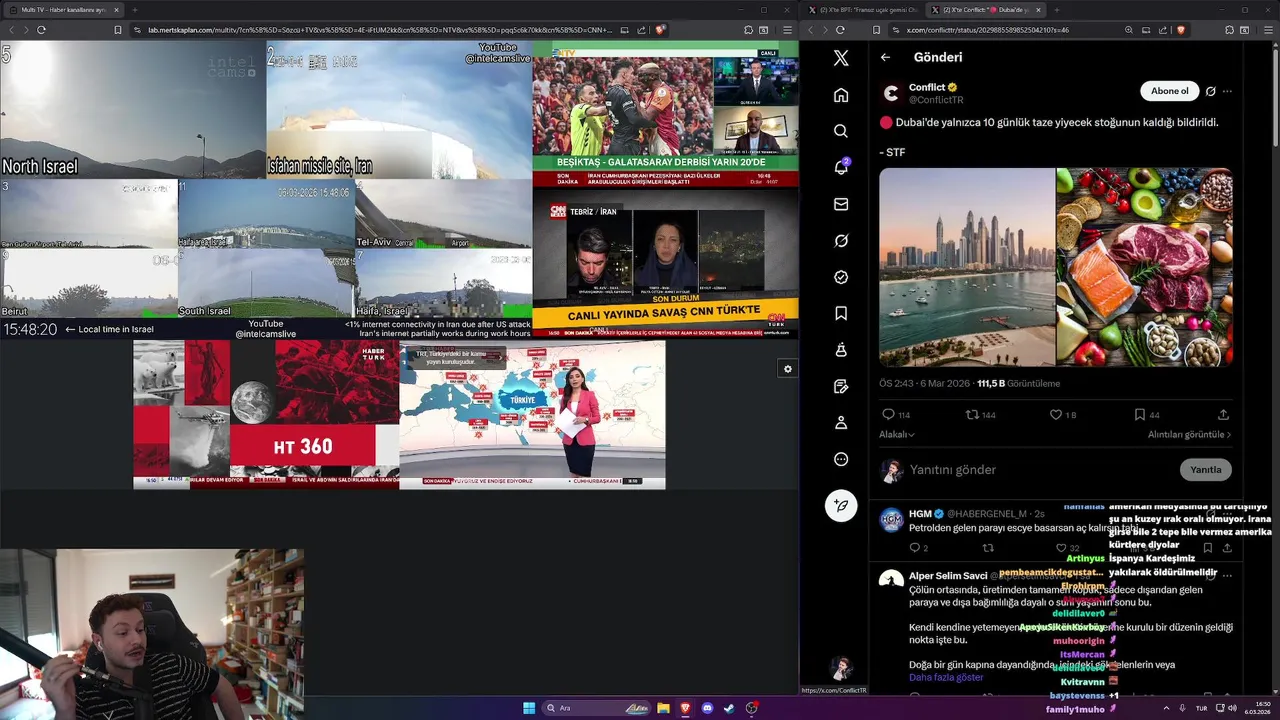The image size is (1280, 720).
Task: Click the NTV Beşiktaş-Galatasaray stream
Action: point(665,114)
